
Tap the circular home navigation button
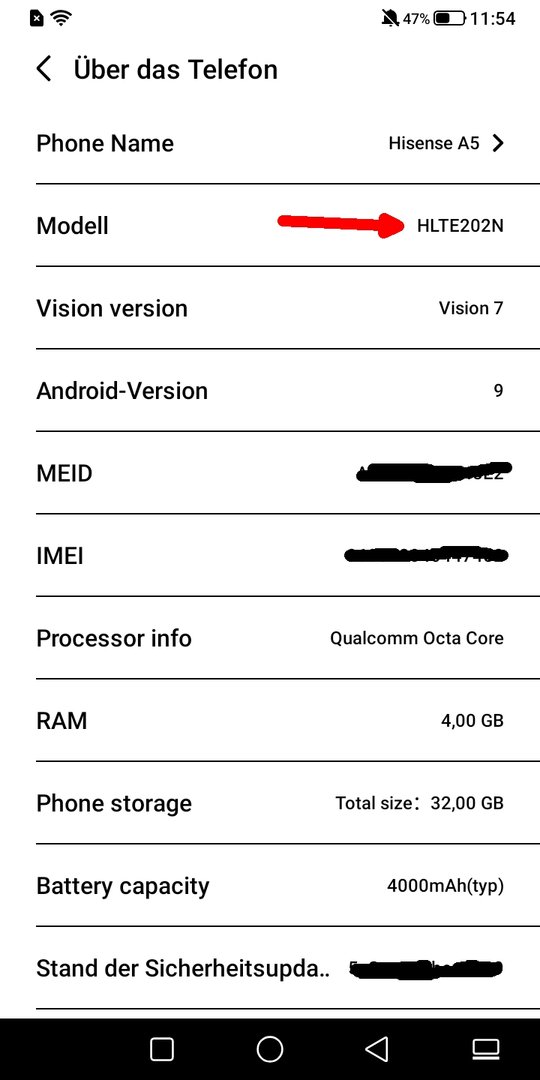coord(269,1049)
